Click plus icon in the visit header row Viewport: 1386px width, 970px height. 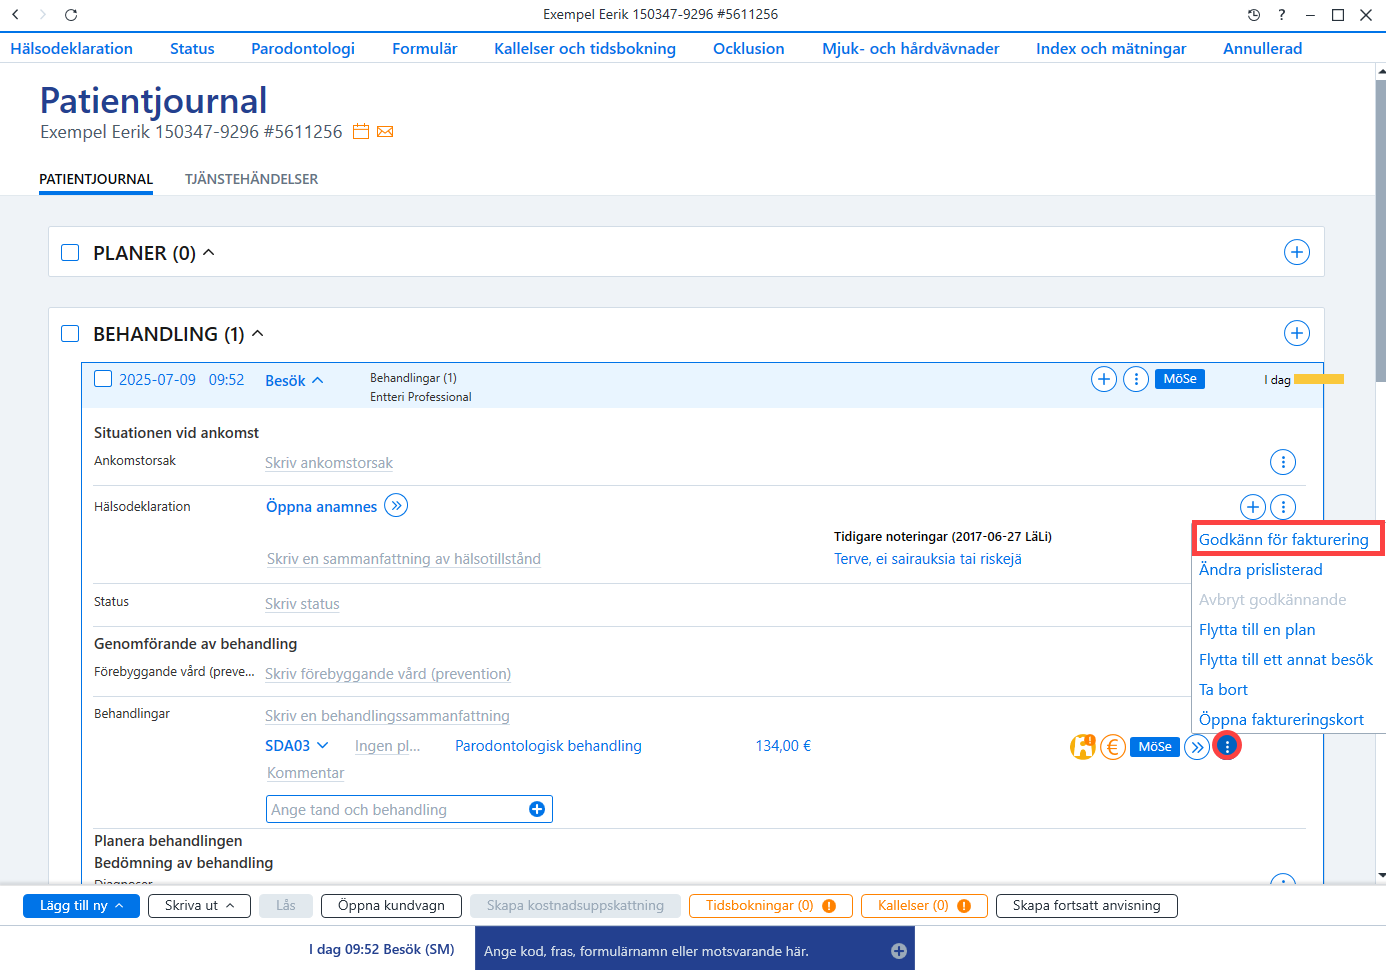[1104, 379]
